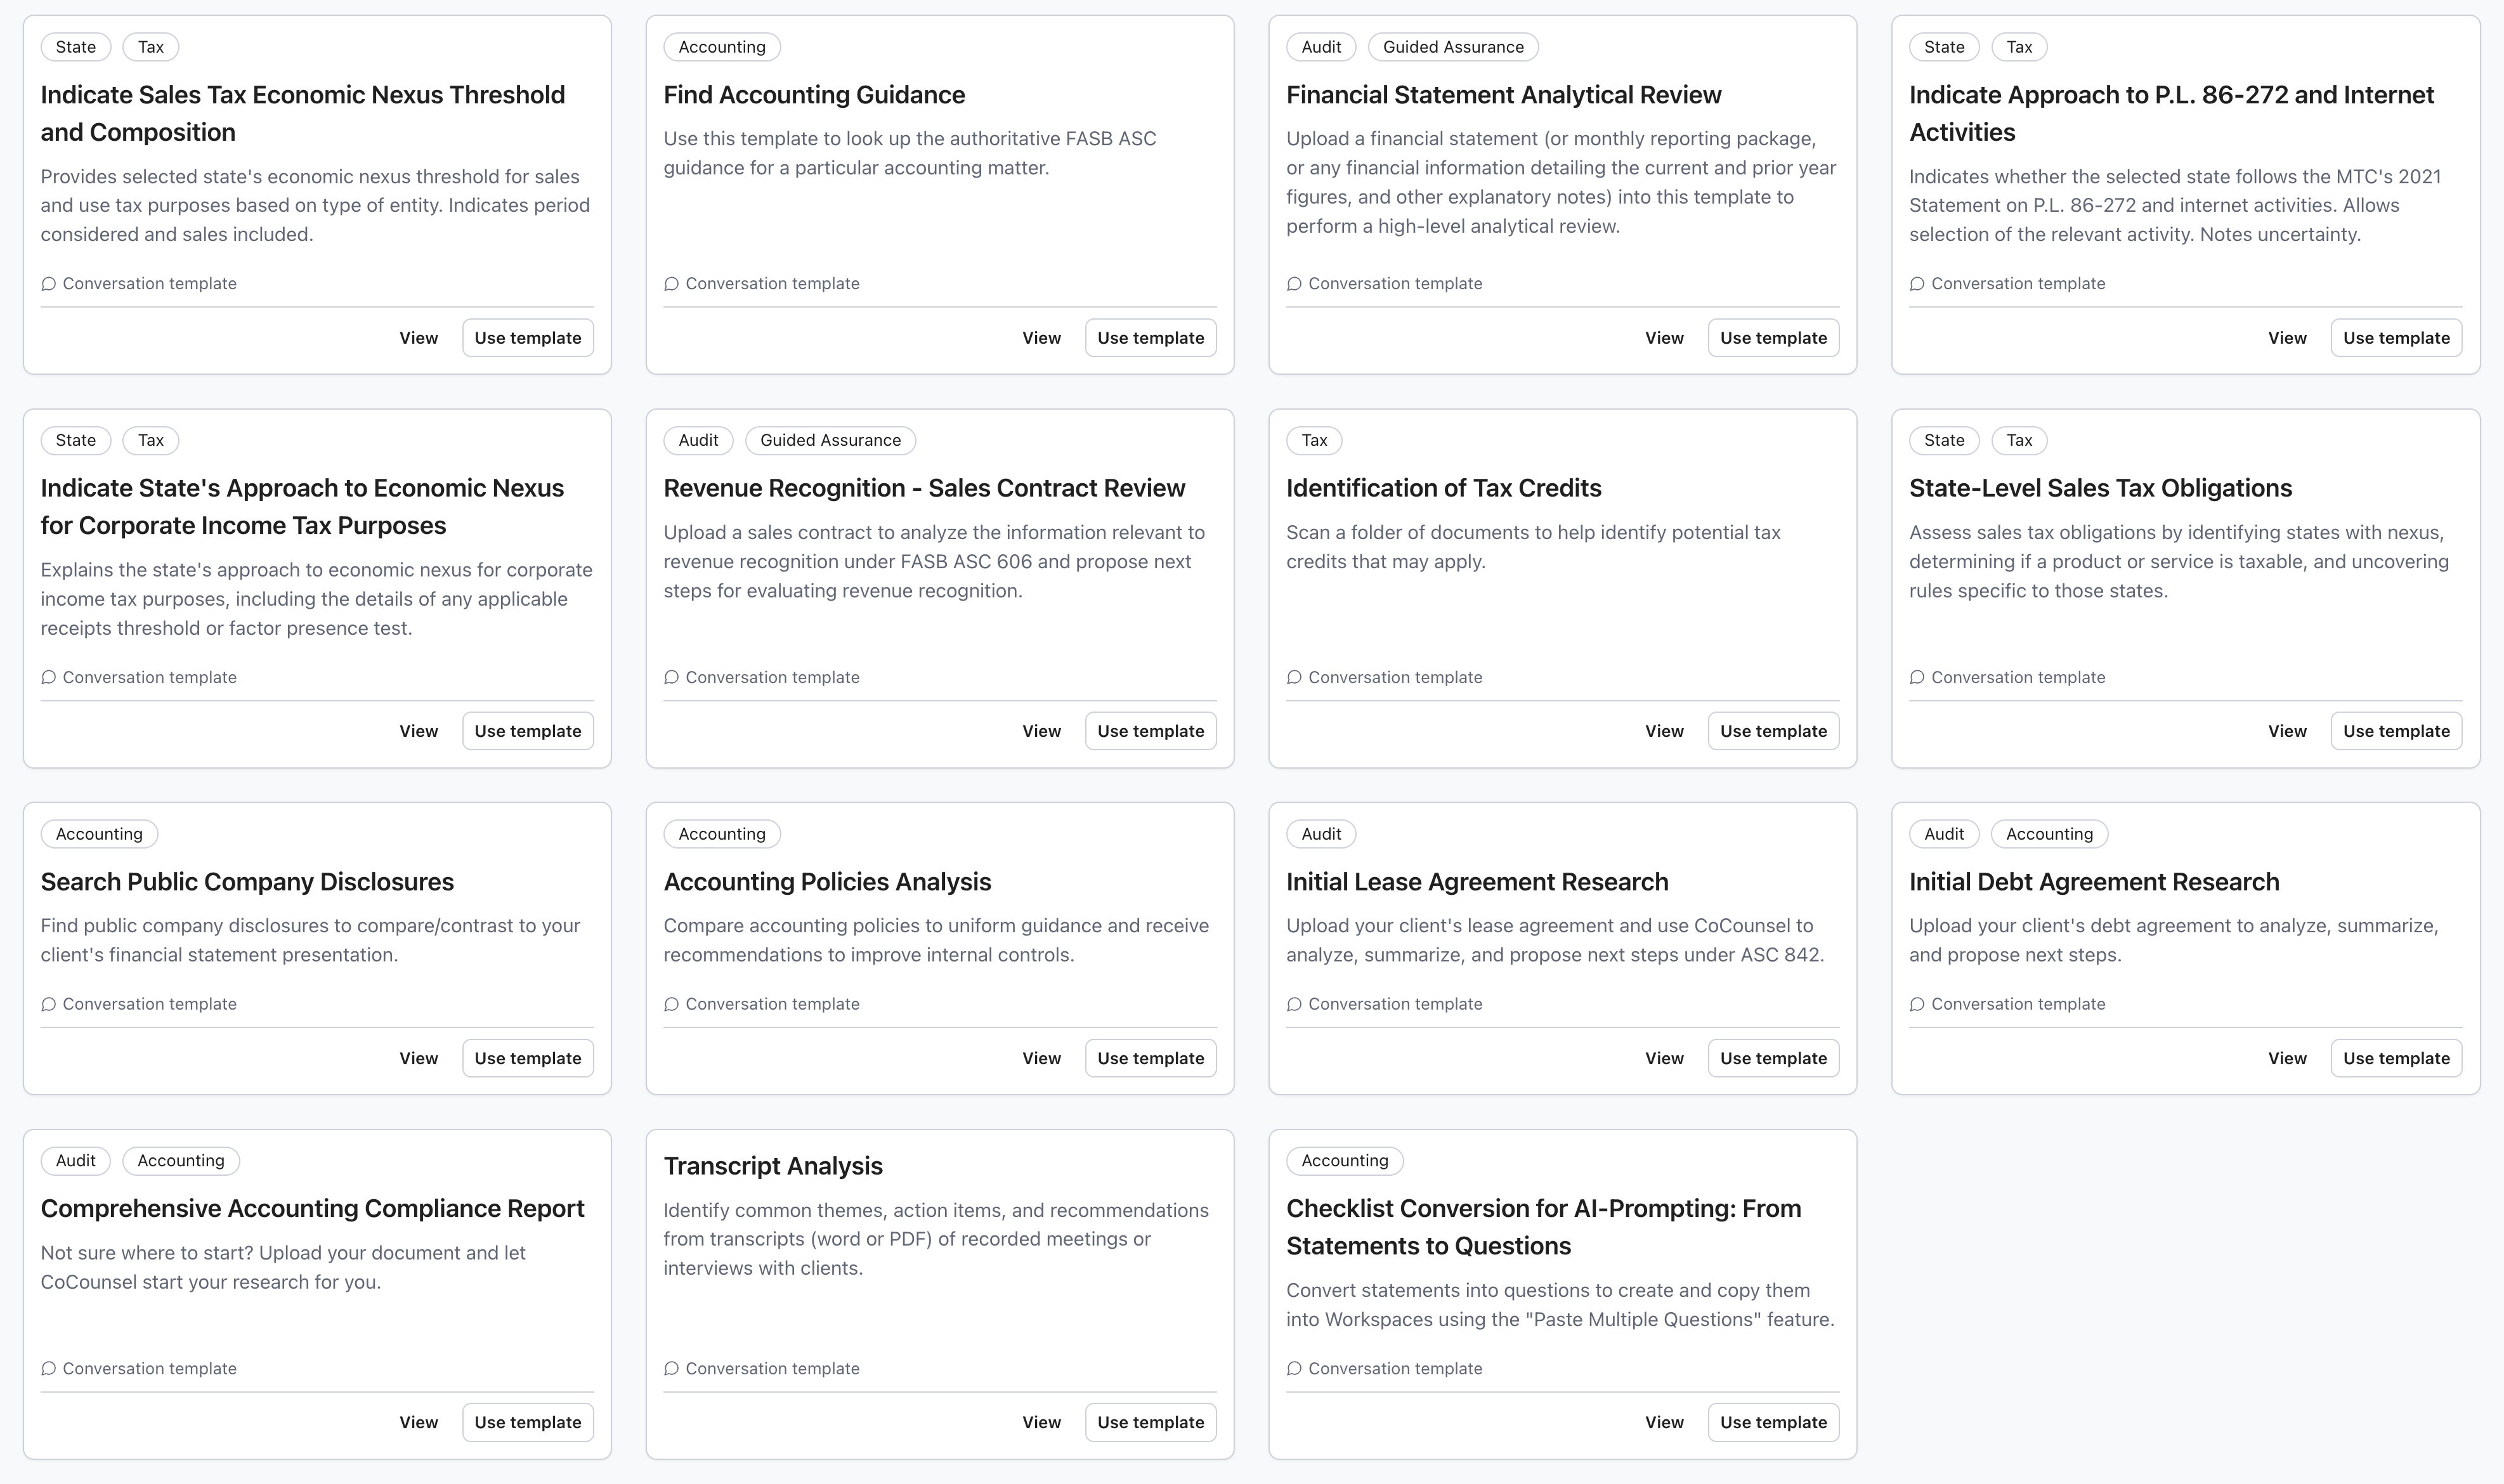Viewport: 2504px width, 1484px height.
Task: Click Accounting tag on Comprehensive Accounting Compliance Report
Action: coord(181,1160)
